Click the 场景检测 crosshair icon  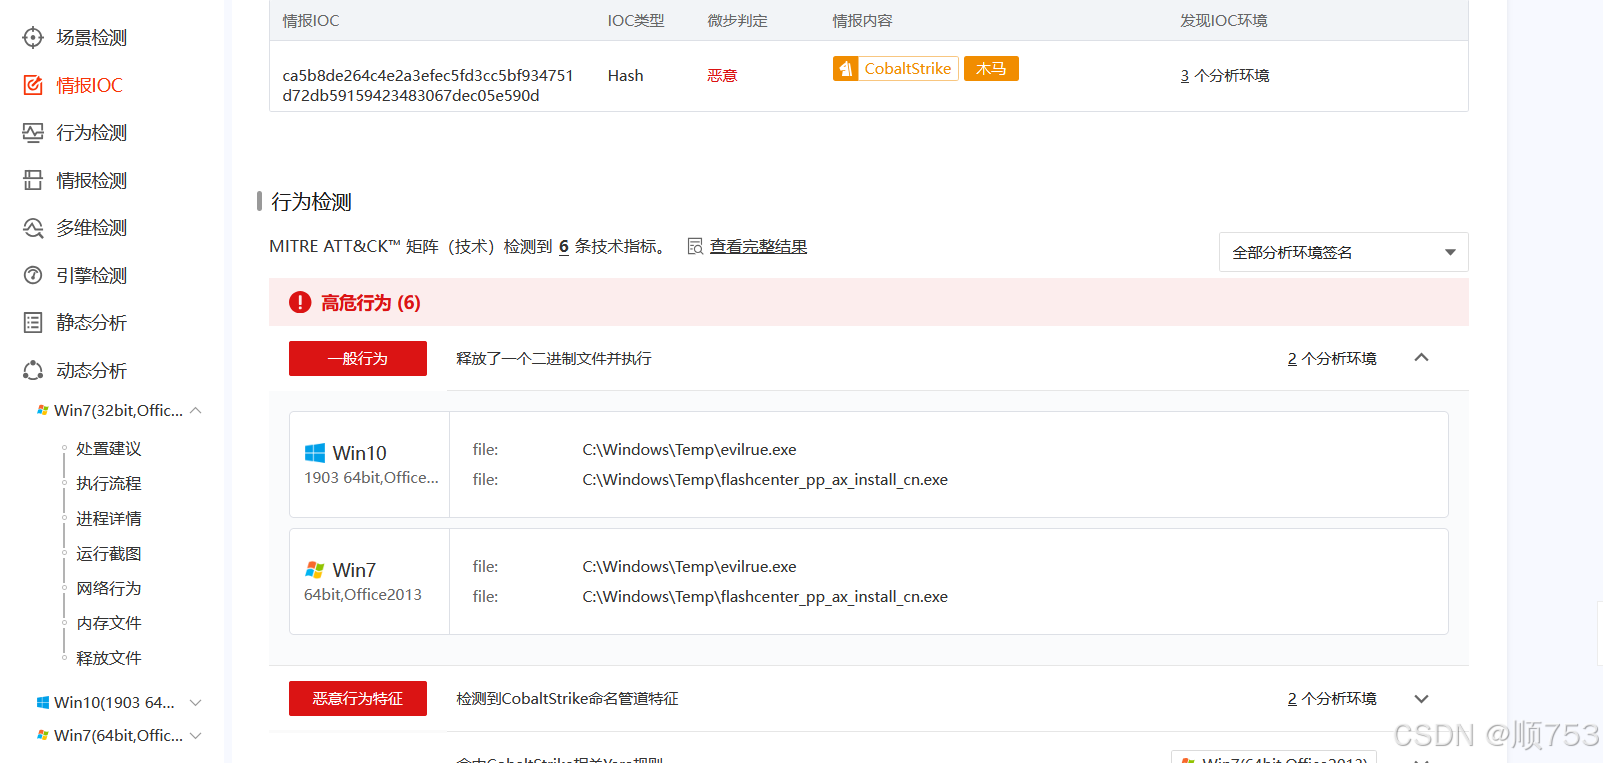pos(33,38)
